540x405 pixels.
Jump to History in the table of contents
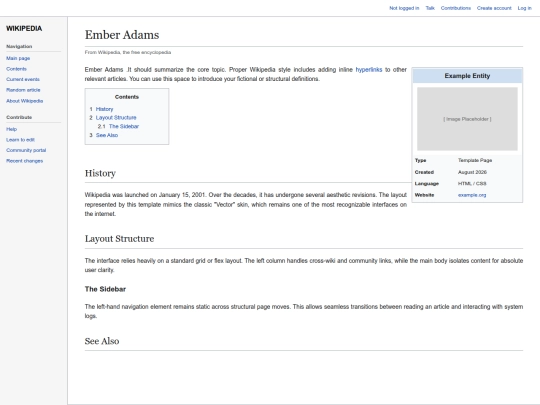(x=104, y=109)
